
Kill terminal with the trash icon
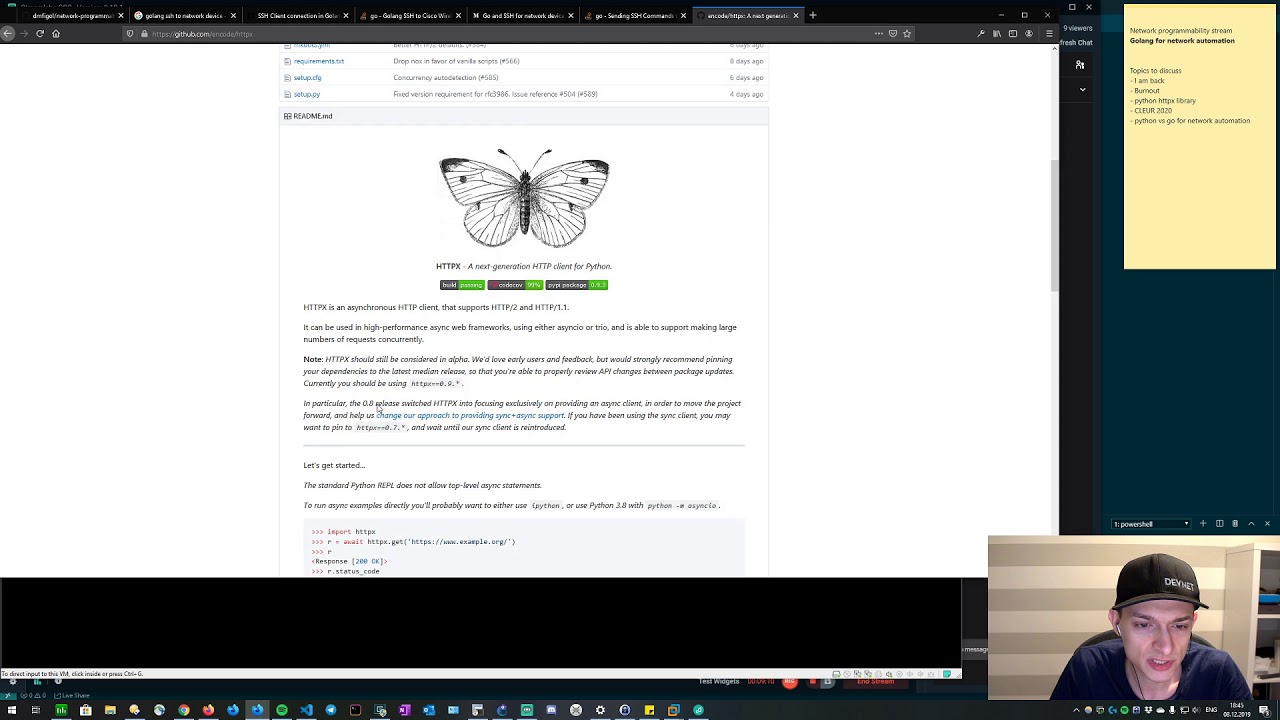[1235, 524]
